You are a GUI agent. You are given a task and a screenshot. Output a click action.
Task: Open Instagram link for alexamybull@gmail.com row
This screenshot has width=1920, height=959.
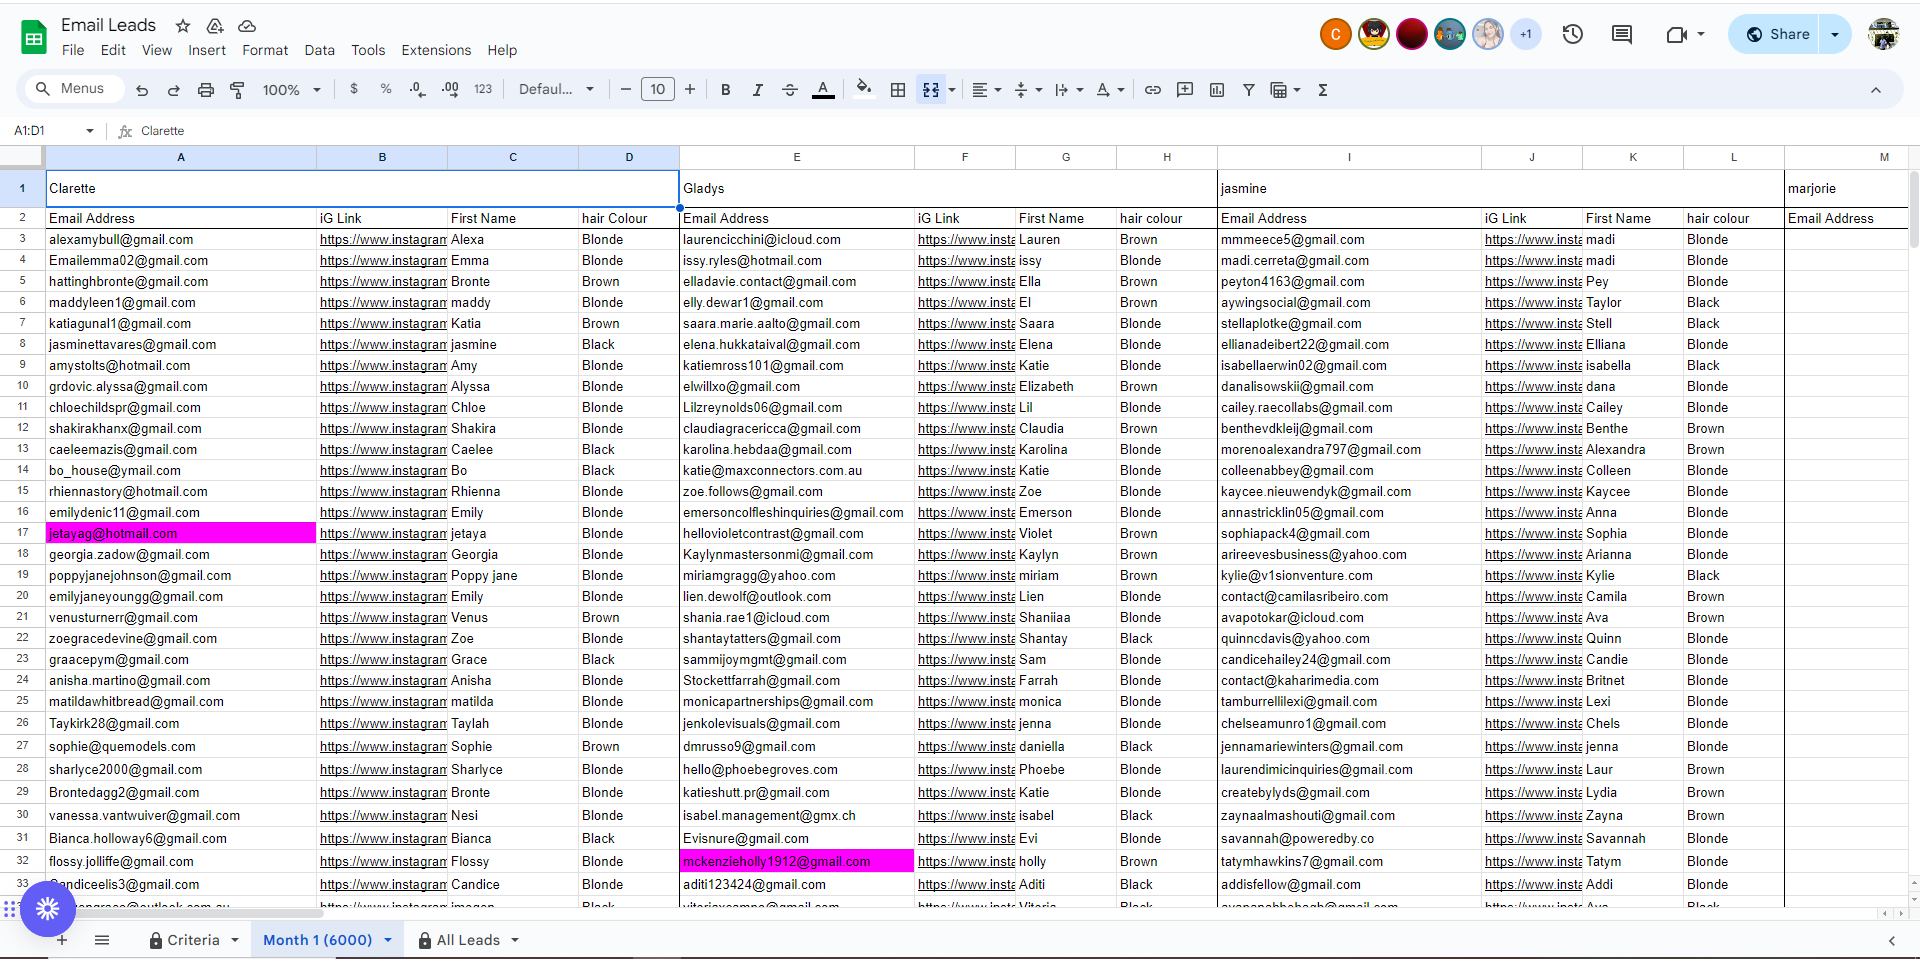383,240
